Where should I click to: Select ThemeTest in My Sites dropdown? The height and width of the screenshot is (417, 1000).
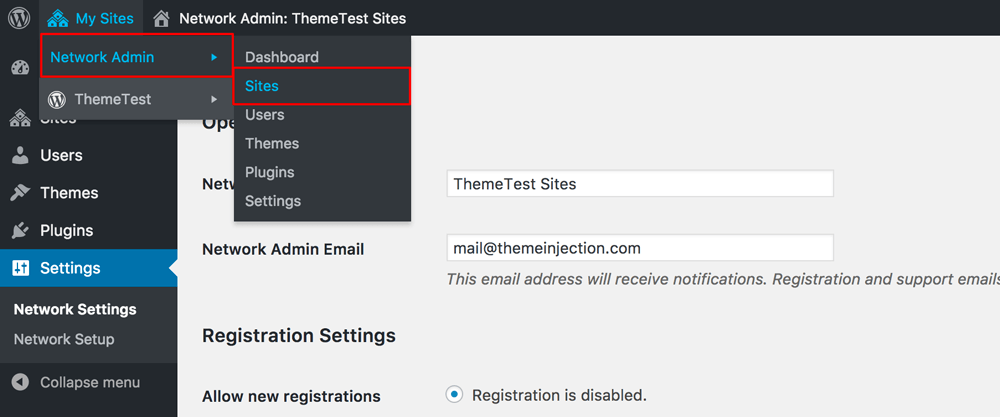(x=136, y=99)
